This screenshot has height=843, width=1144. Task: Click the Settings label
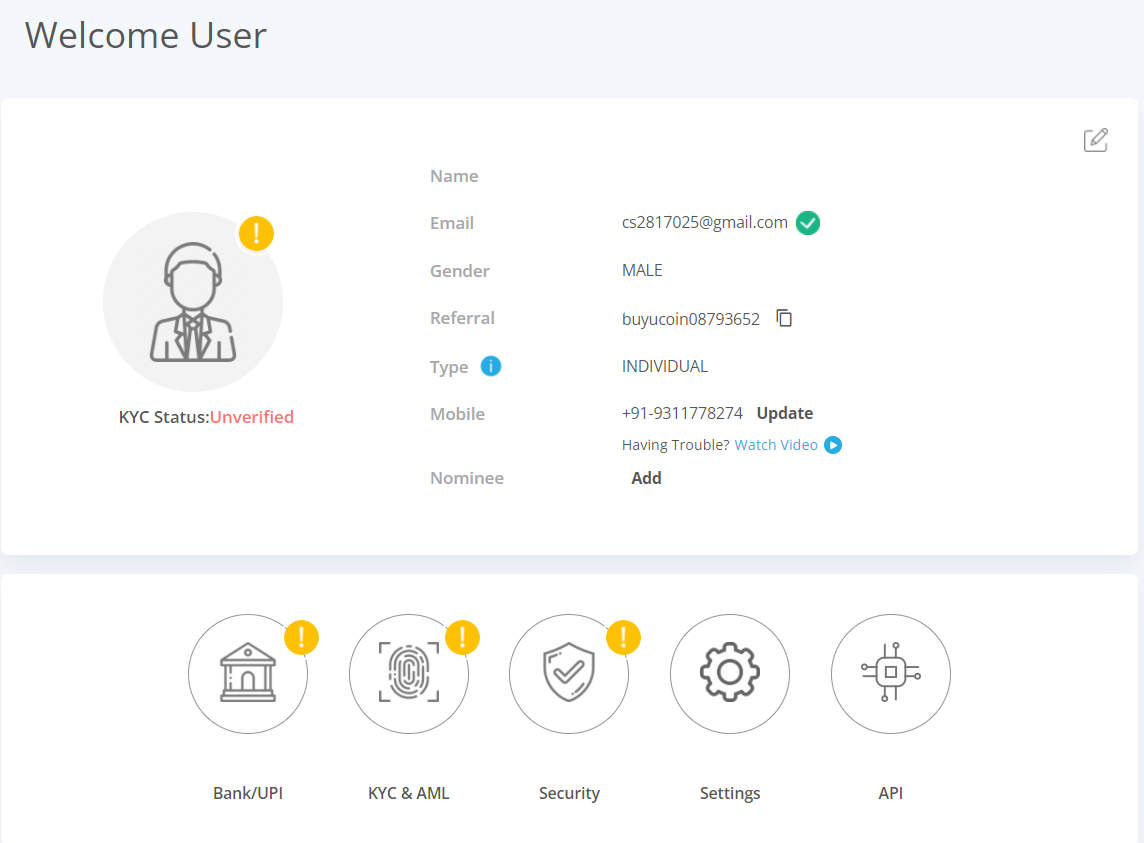click(x=730, y=793)
